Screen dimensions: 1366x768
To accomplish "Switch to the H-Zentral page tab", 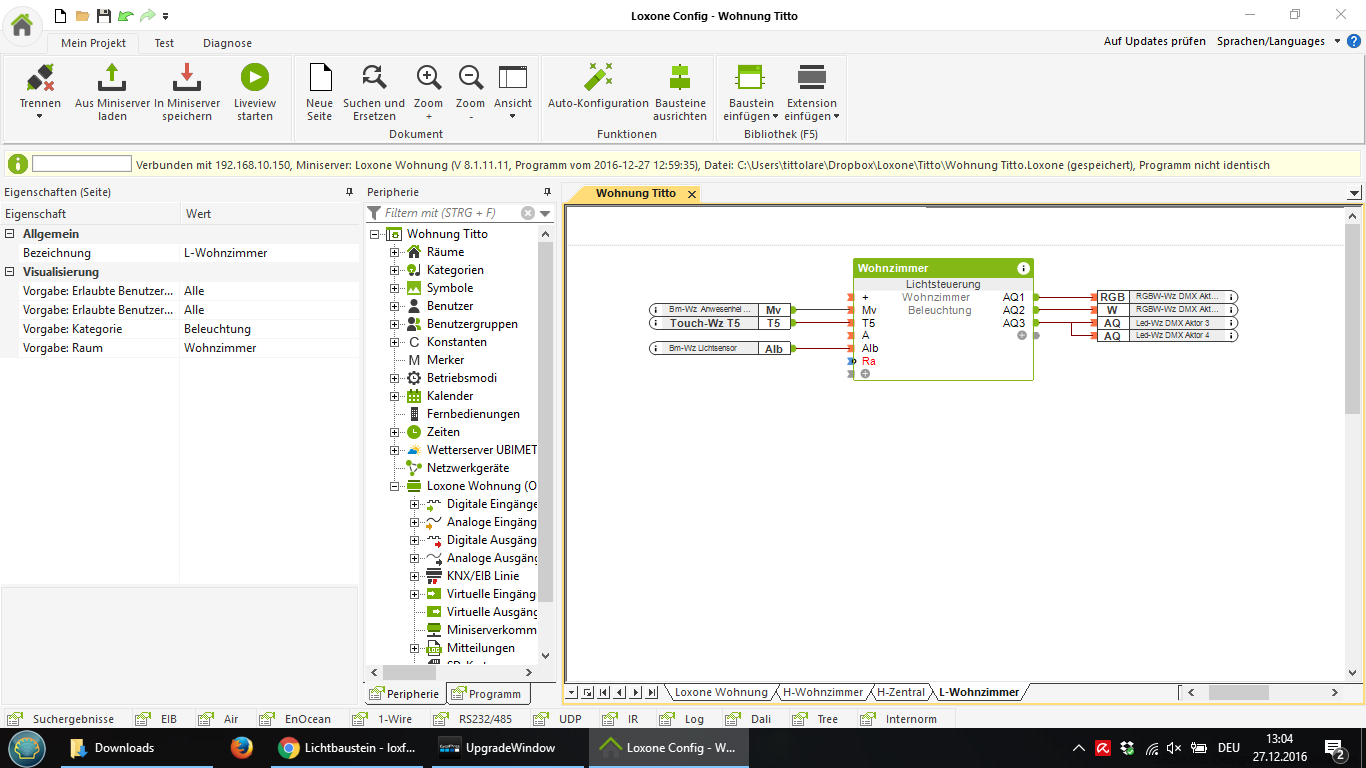I will (x=900, y=692).
